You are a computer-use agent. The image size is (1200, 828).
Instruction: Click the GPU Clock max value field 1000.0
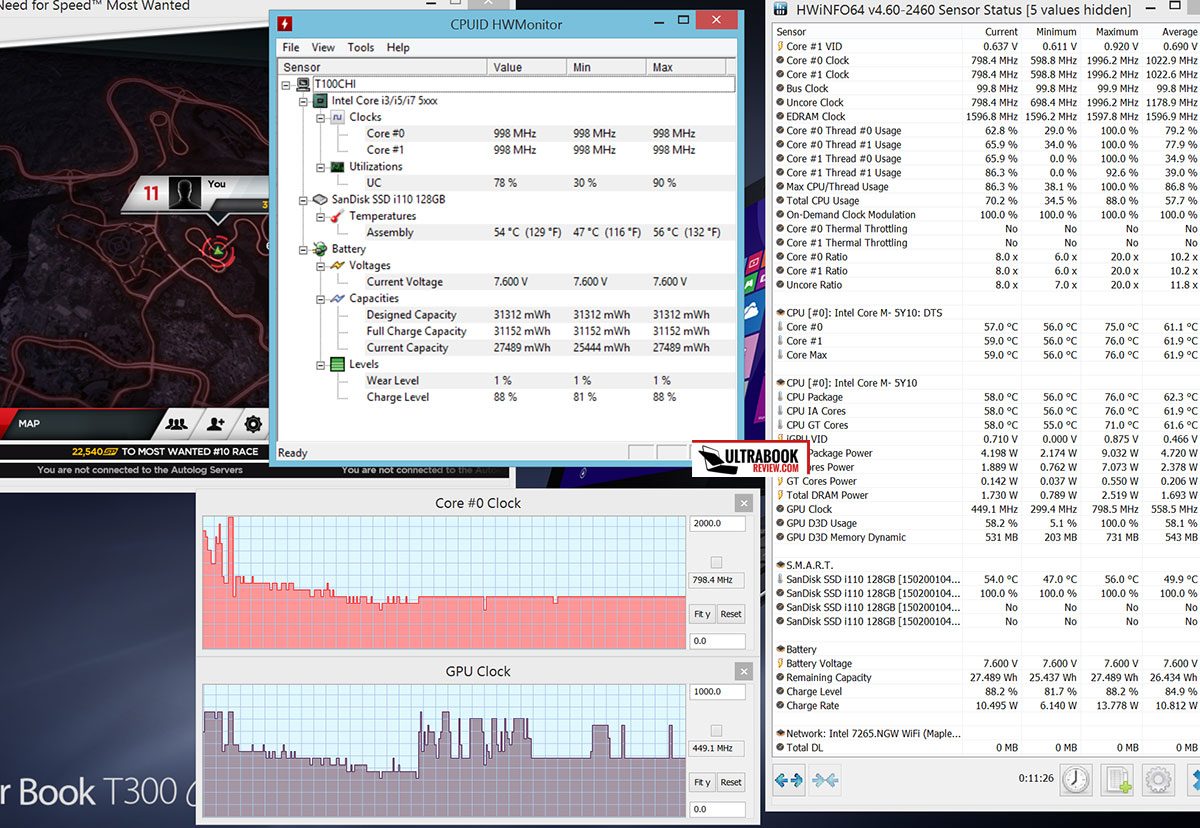tap(717, 691)
